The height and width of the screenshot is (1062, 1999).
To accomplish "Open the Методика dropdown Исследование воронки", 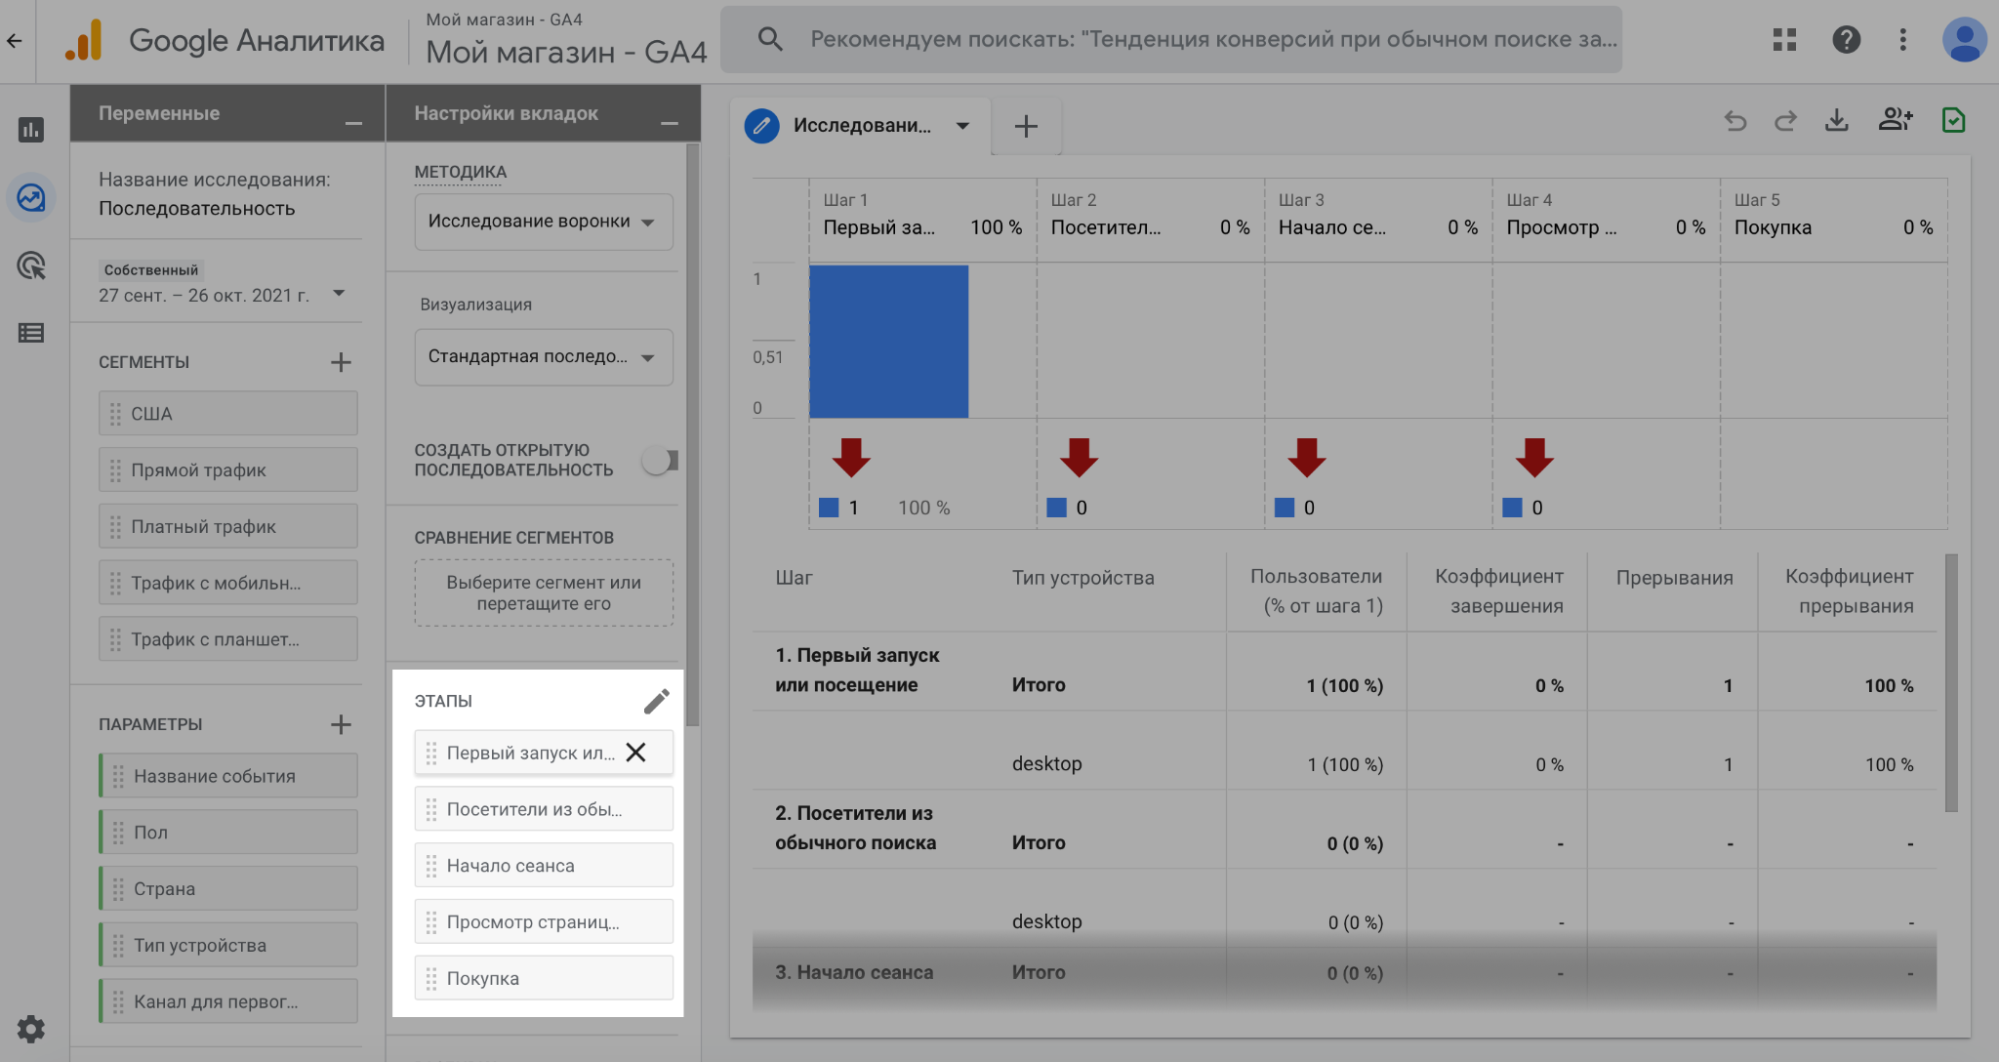I will click(x=543, y=221).
